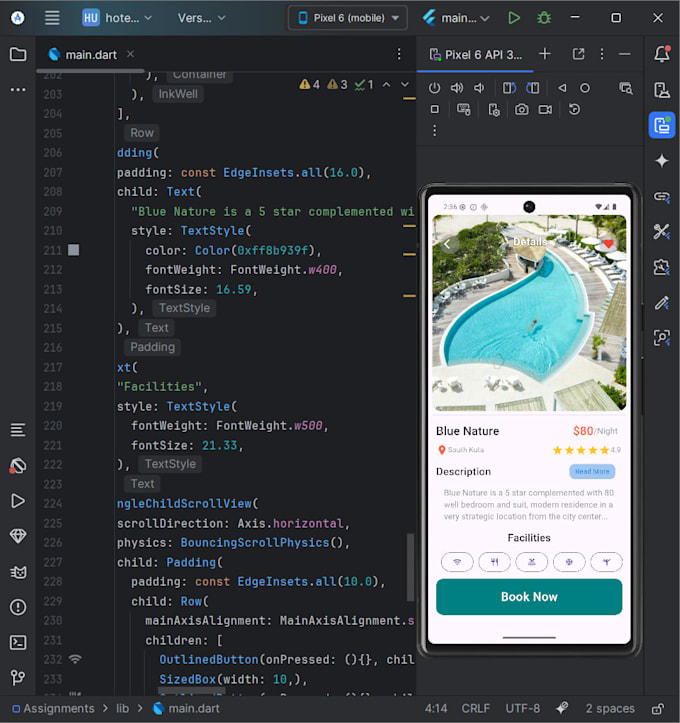The image size is (680, 723).
Task: Tap back arrow on Details screen
Action: [447, 244]
